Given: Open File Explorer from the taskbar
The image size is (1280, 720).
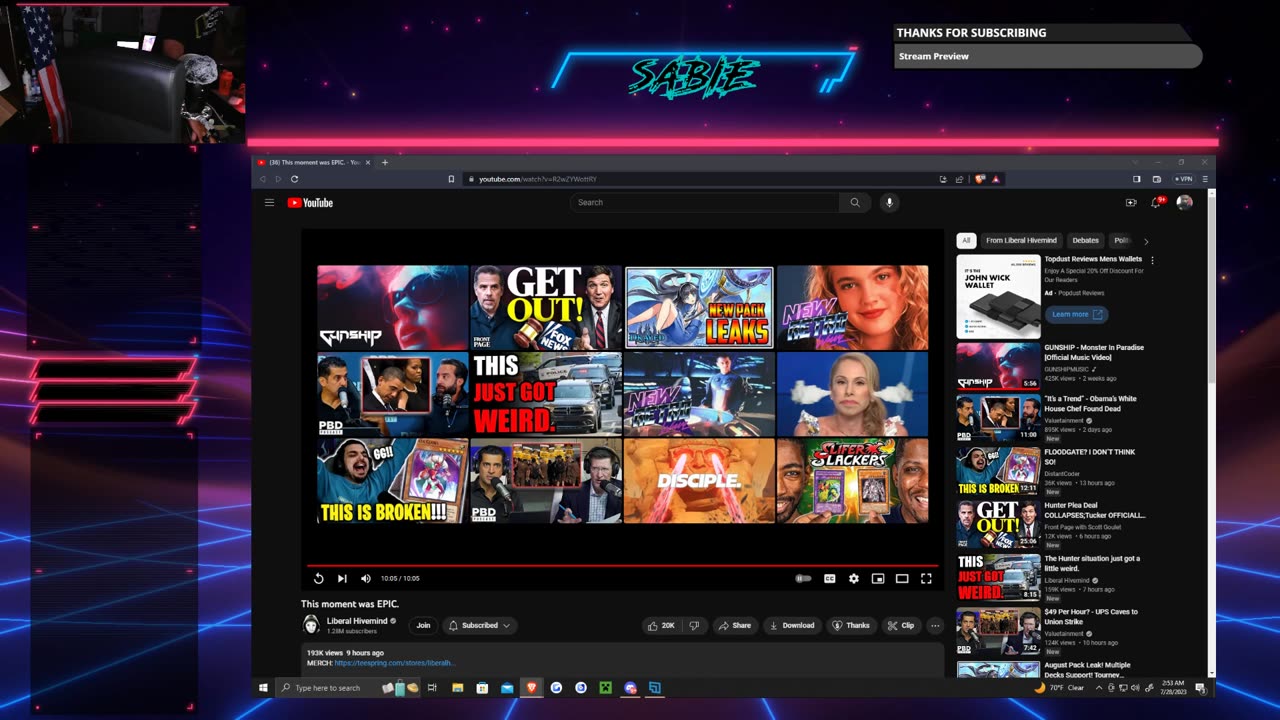Looking at the screenshot, I should (457, 688).
